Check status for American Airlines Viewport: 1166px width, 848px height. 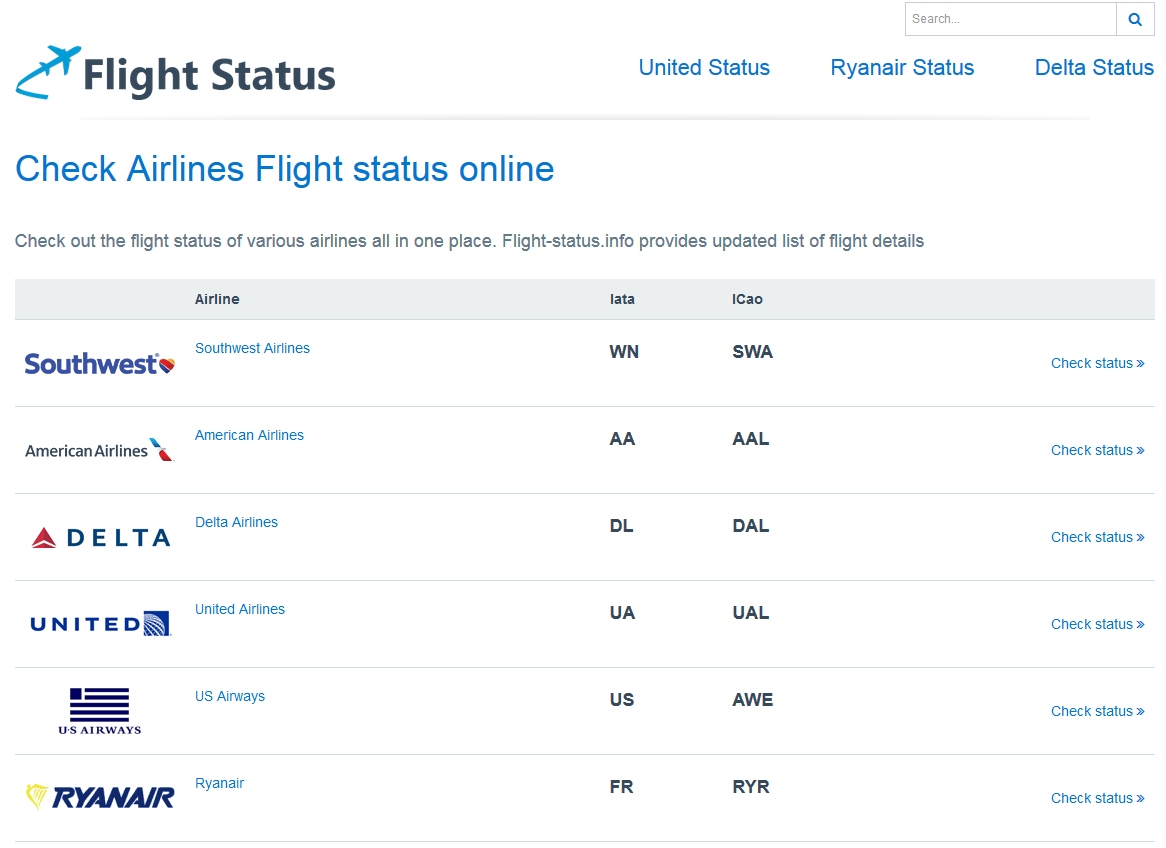[1098, 450]
